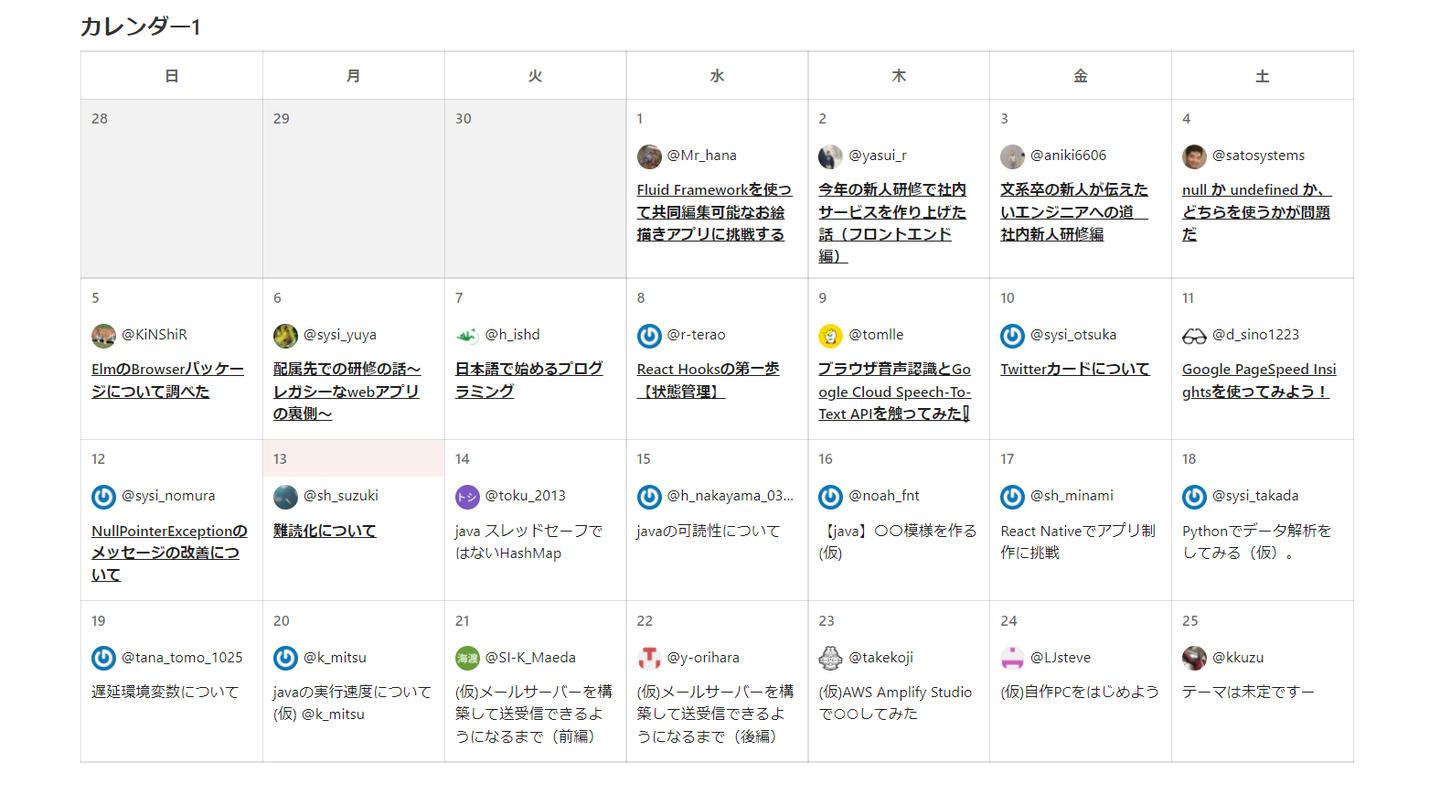Click @sysi_takada's avatar icon
The height and width of the screenshot is (795, 1440).
click(x=1194, y=496)
